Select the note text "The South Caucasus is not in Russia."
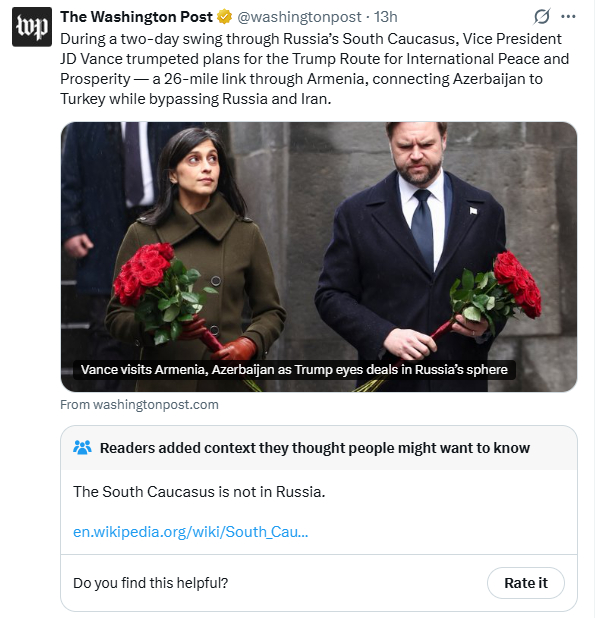Viewport: 615px width, 618px height. pos(200,492)
